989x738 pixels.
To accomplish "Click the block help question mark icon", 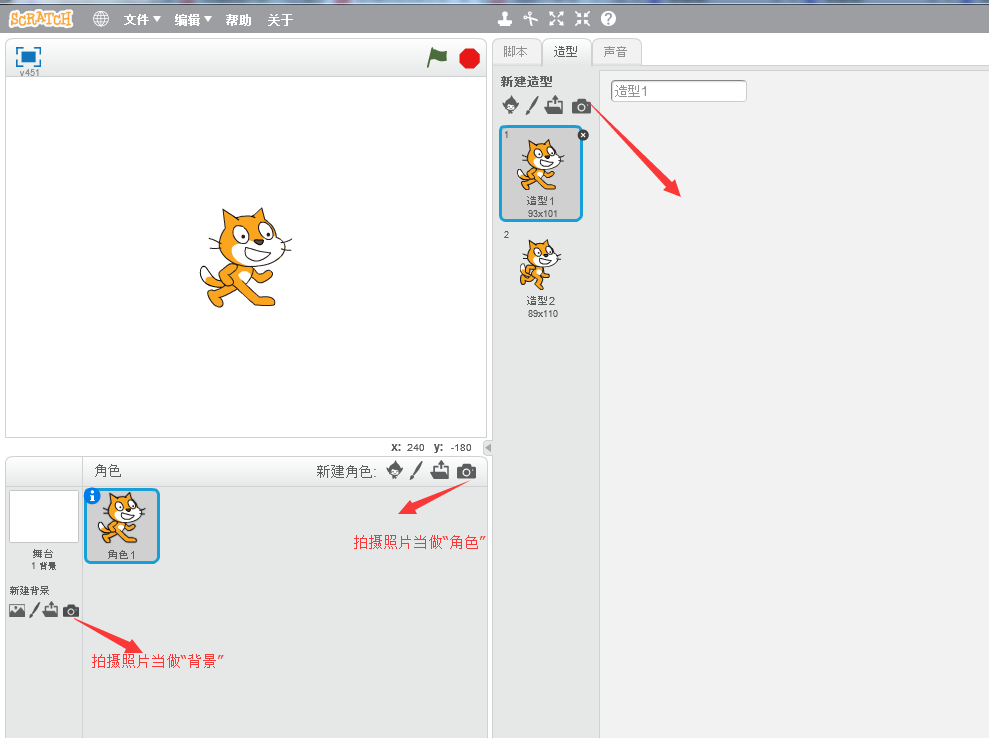I will [x=608, y=19].
